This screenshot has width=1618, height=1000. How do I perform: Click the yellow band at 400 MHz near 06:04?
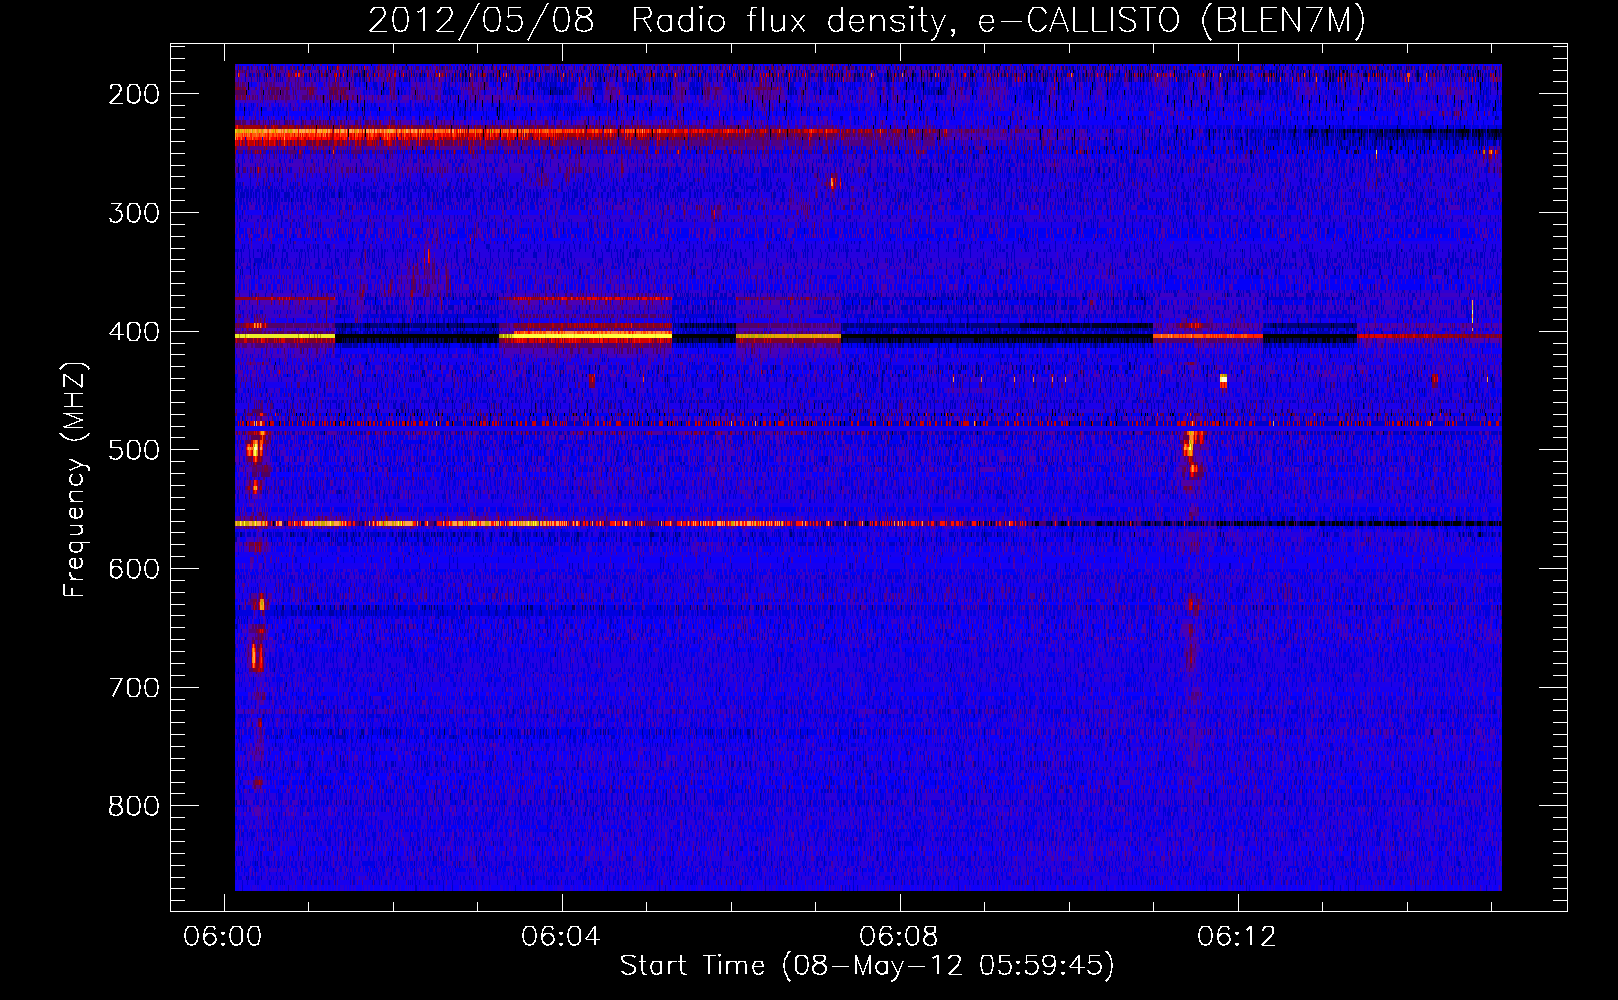click(x=586, y=336)
